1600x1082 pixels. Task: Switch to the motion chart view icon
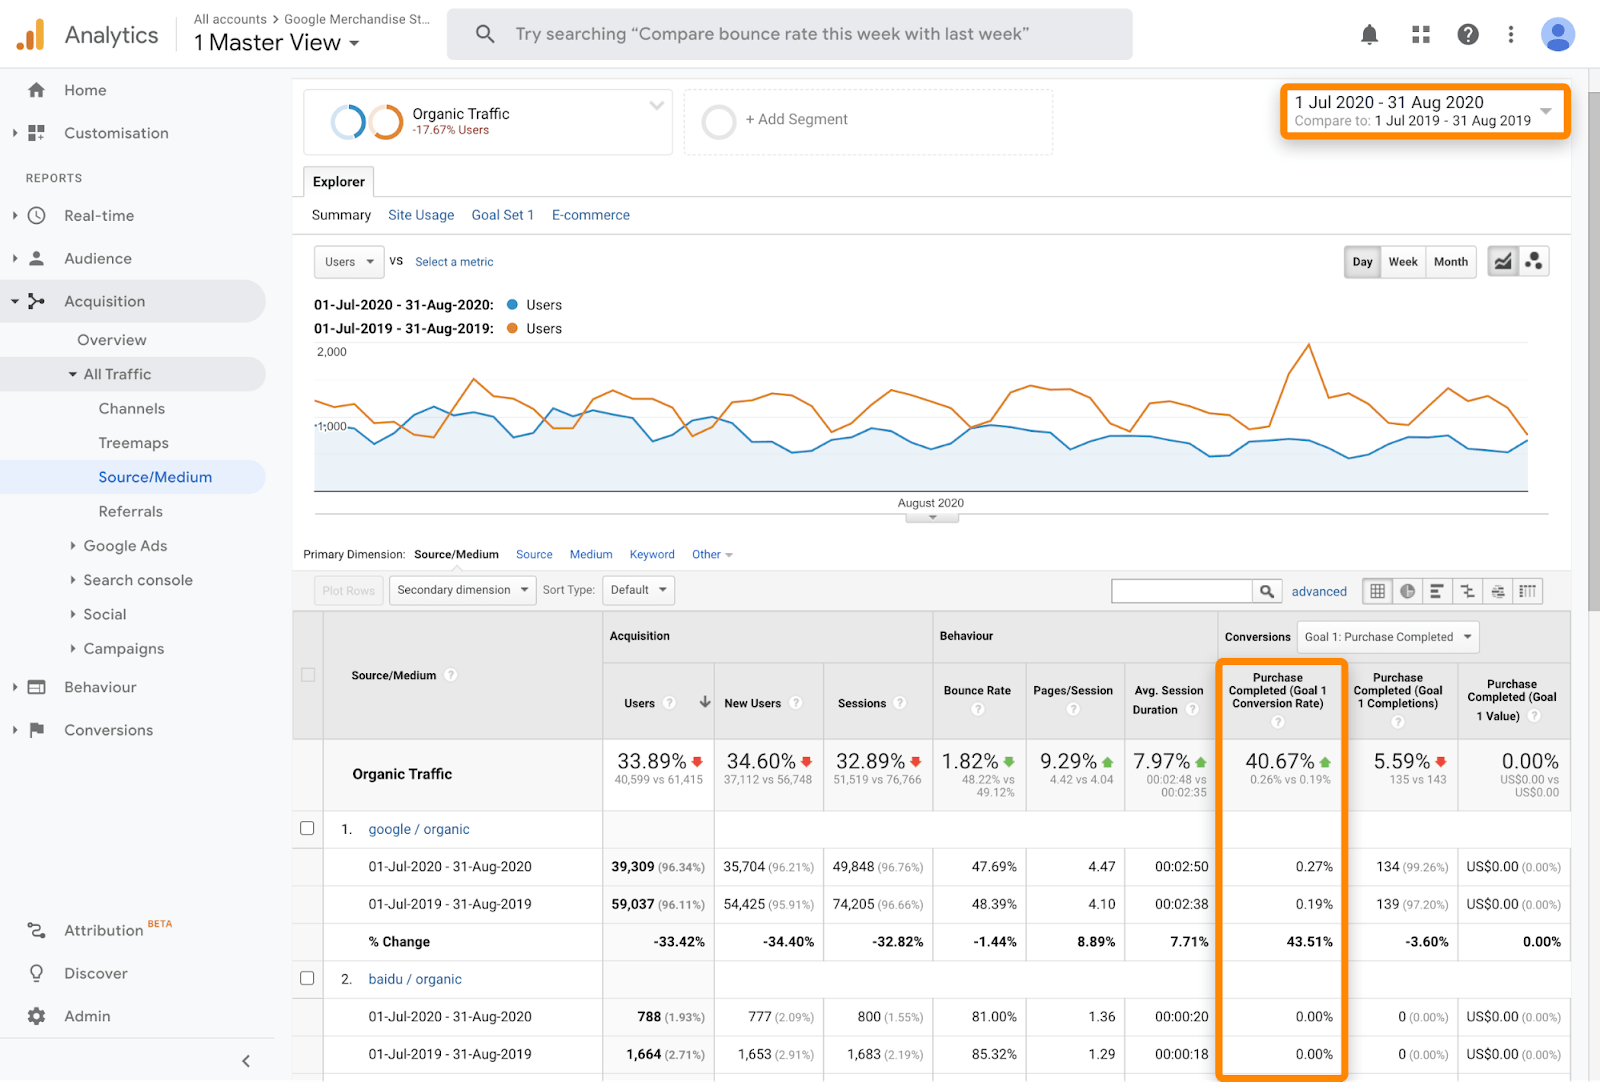point(1533,262)
